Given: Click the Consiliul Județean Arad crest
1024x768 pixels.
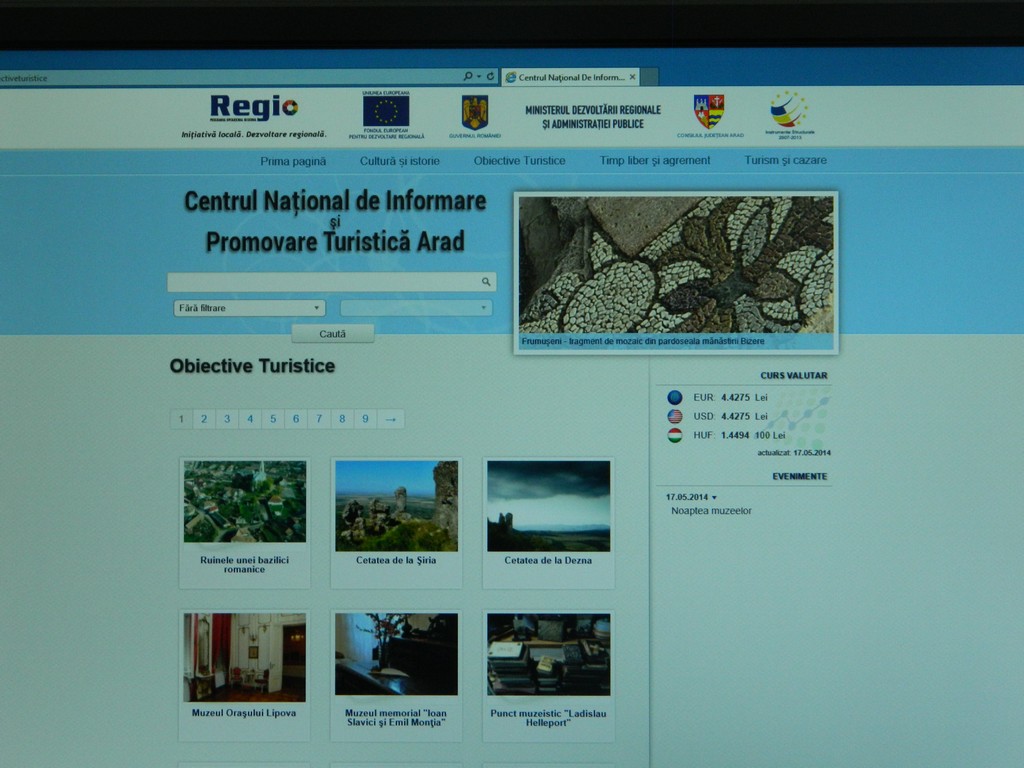Looking at the screenshot, I should point(709,110).
